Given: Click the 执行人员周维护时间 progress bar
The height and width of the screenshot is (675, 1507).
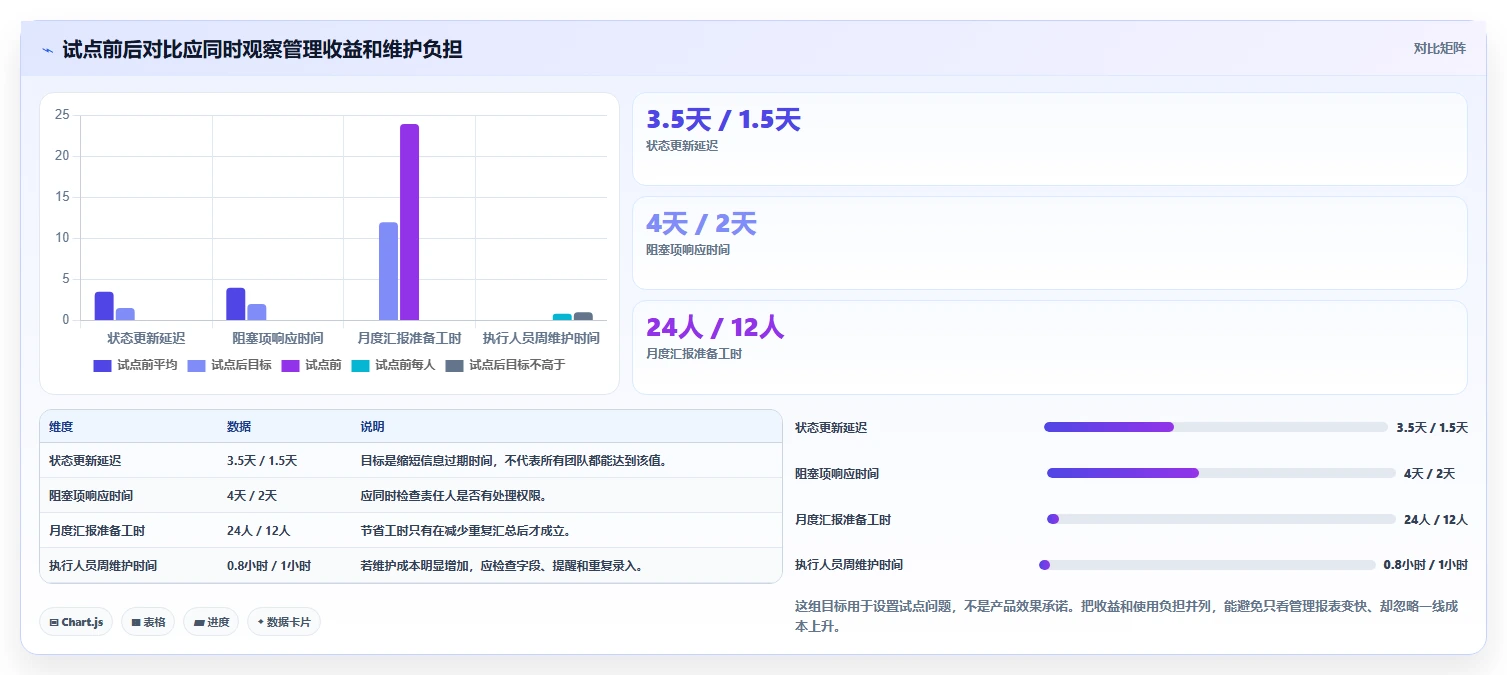Looking at the screenshot, I should 1207,565.
